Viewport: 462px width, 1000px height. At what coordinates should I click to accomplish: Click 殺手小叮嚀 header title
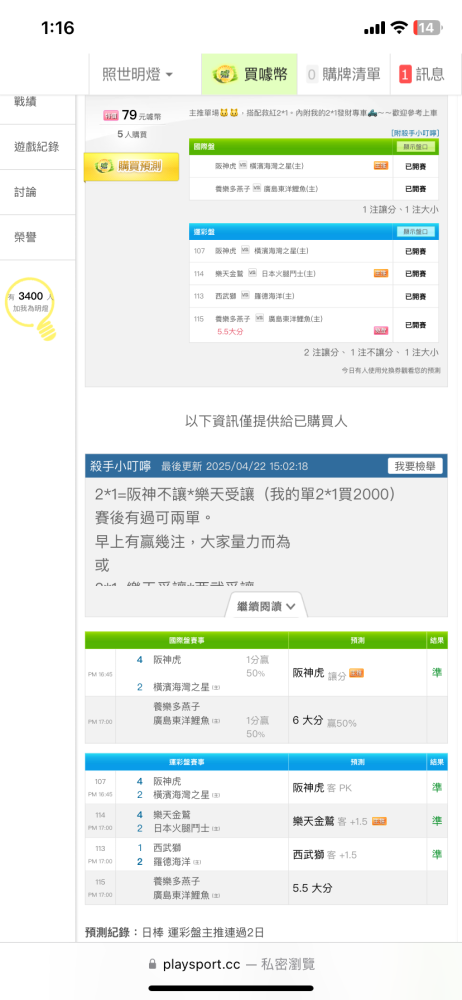pyautogui.click(x=121, y=466)
